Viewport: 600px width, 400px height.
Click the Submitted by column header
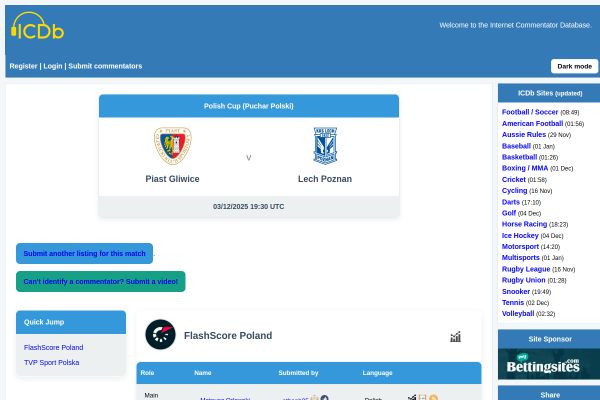[298, 373]
